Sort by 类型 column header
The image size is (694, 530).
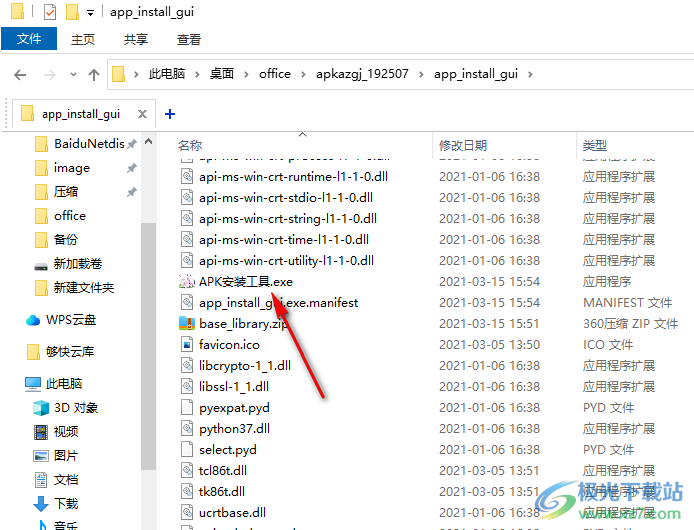click(x=594, y=145)
